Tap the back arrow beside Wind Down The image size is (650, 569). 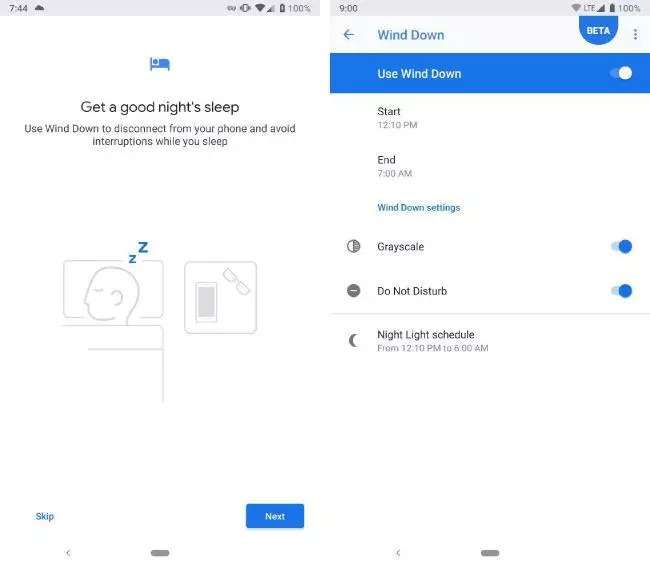pos(349,34)
